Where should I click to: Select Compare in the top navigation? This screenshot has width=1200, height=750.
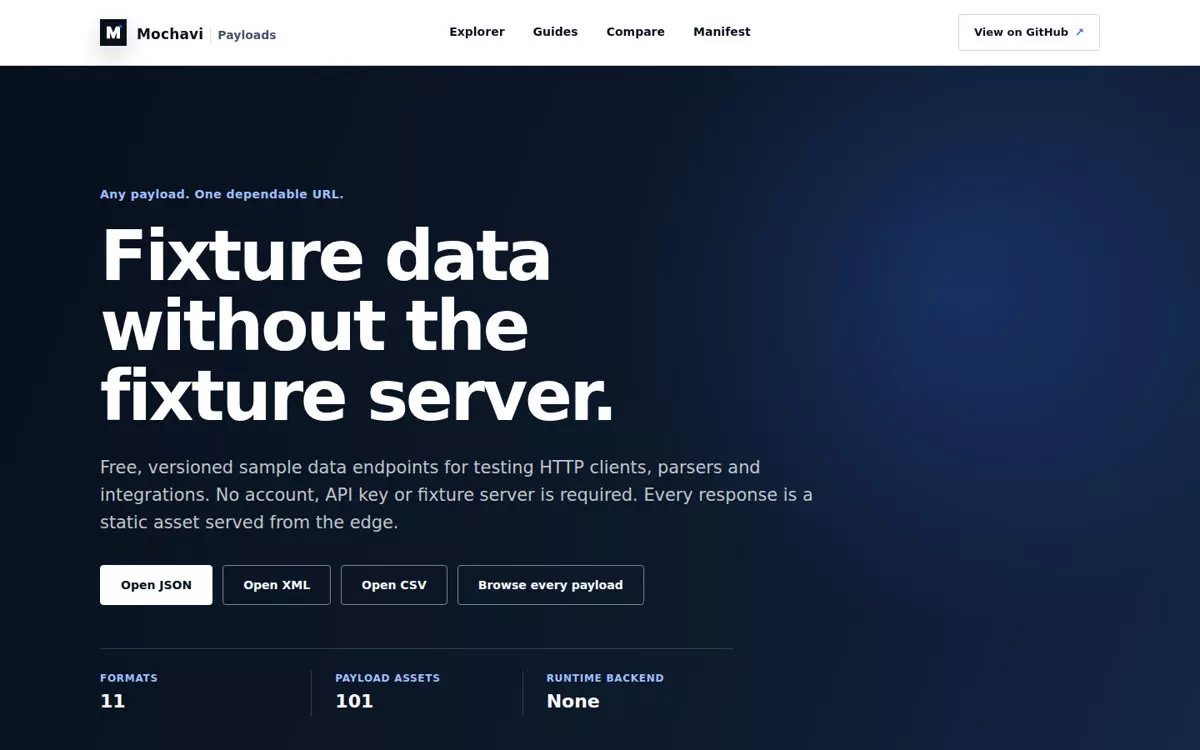(635, 32)
